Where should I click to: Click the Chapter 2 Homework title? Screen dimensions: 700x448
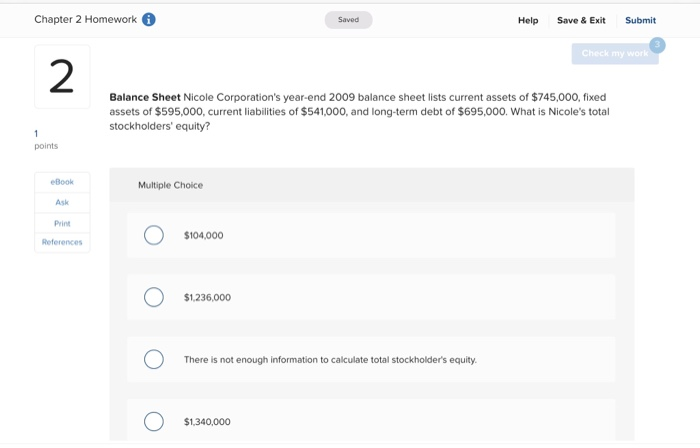click(x=85, y=20)
